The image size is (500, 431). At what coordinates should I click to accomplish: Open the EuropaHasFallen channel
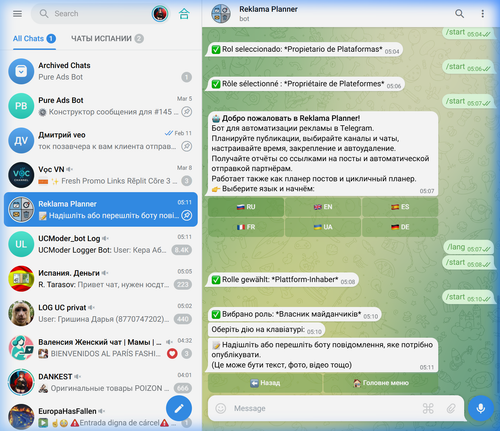tap(101, 417)
